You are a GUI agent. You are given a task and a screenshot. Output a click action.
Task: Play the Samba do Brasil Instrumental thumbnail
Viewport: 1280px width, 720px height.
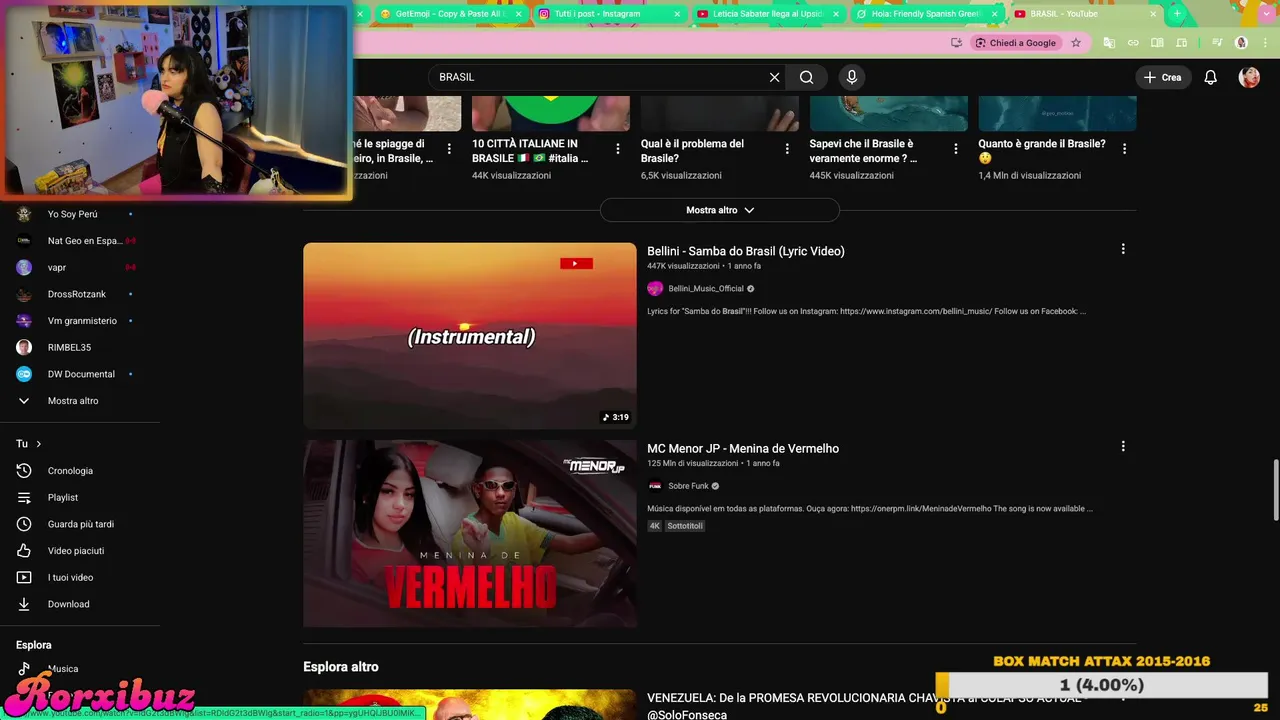(x=470, y=336)
